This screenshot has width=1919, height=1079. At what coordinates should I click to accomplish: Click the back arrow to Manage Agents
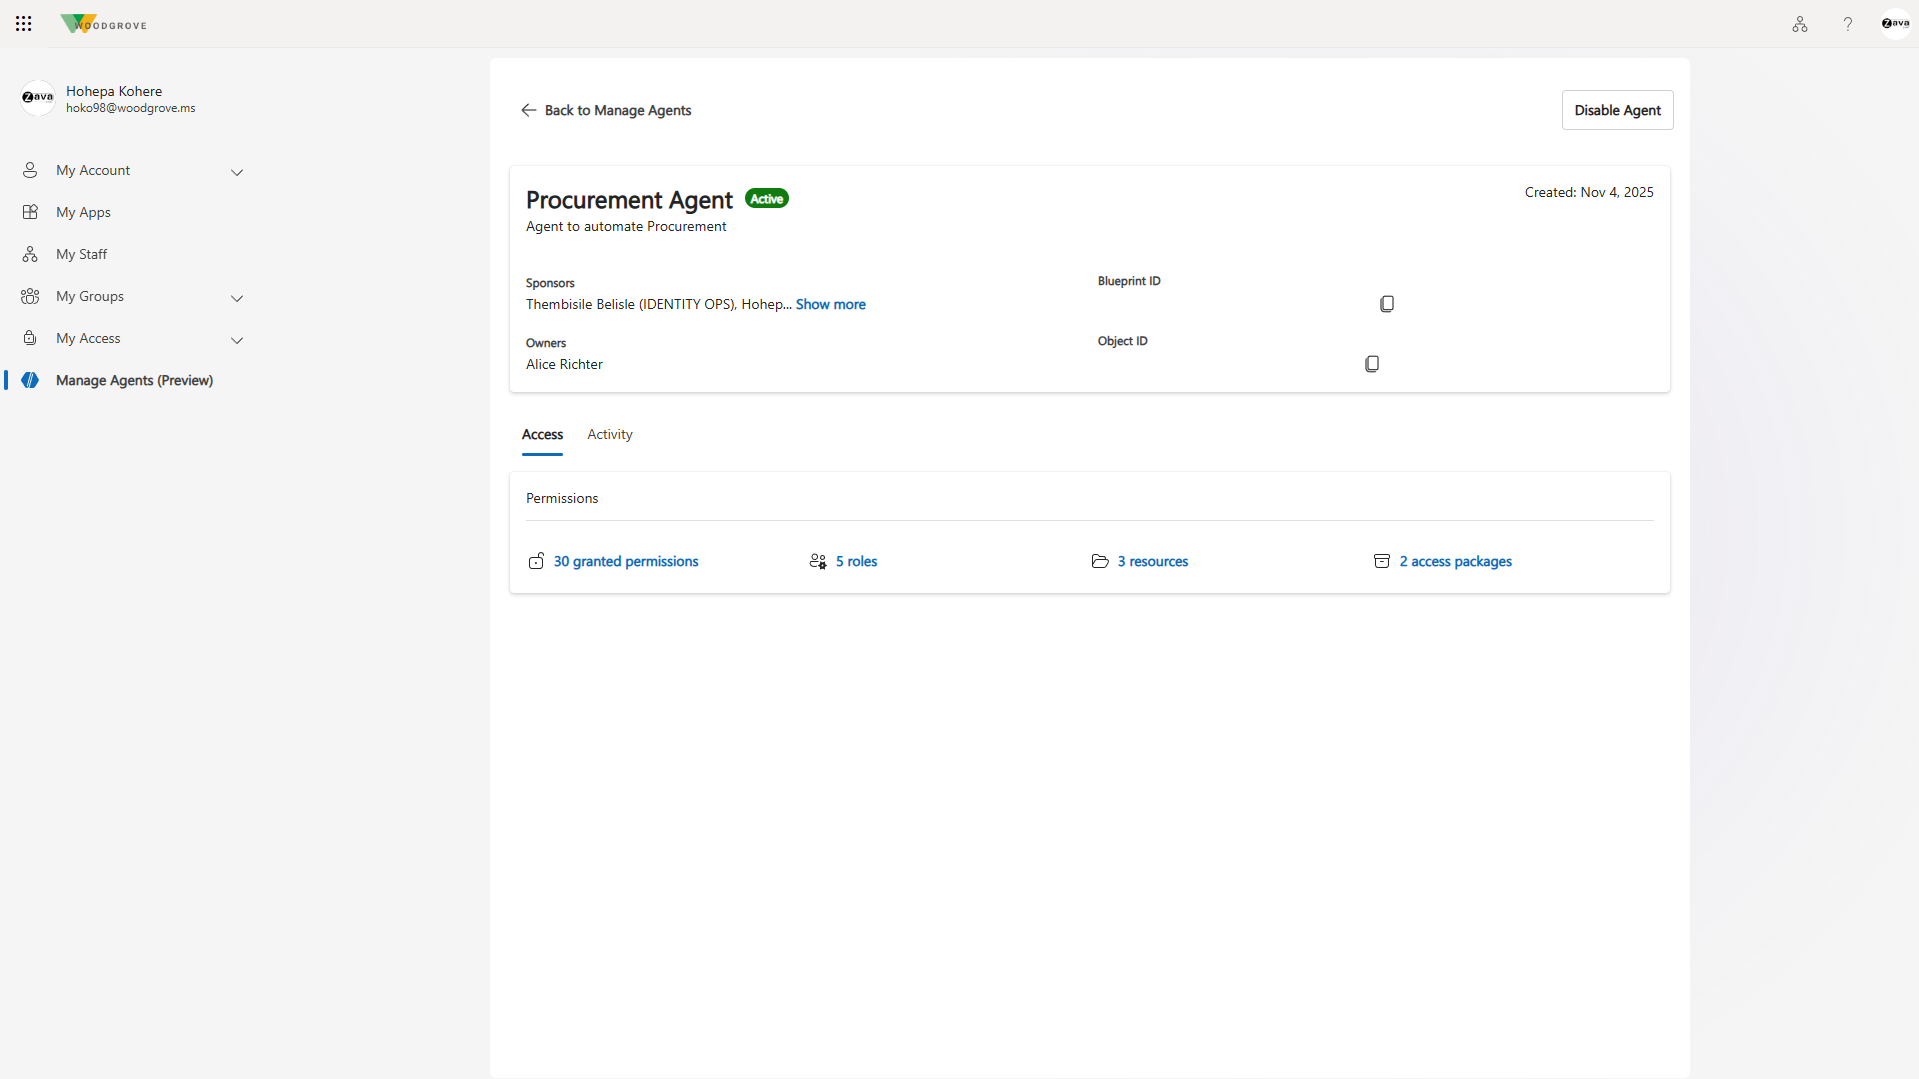click(529, 110)
